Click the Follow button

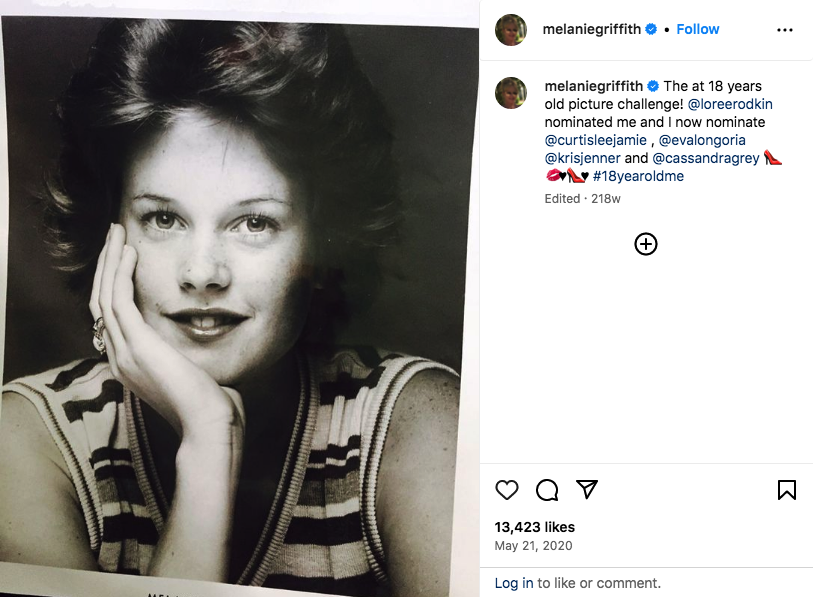(697, 29)
